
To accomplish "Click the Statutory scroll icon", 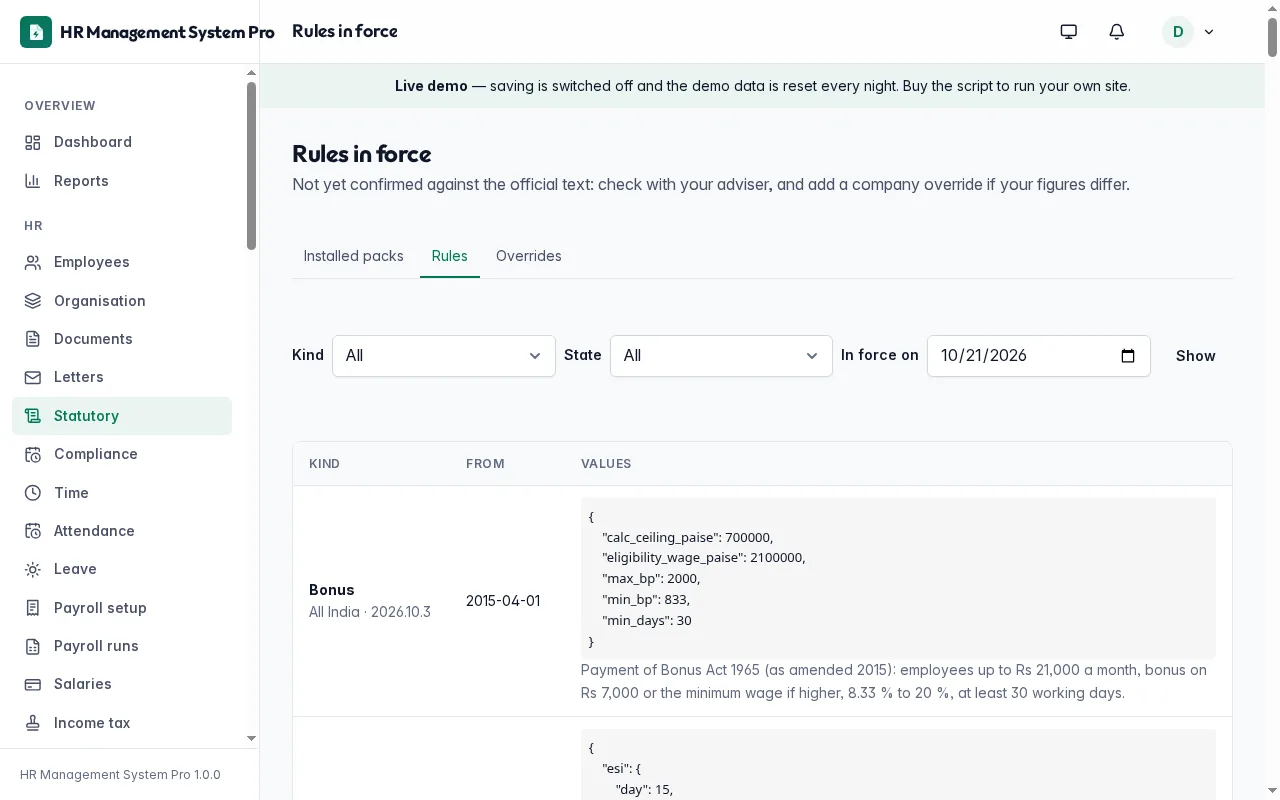I will click(x=33, y=416).
